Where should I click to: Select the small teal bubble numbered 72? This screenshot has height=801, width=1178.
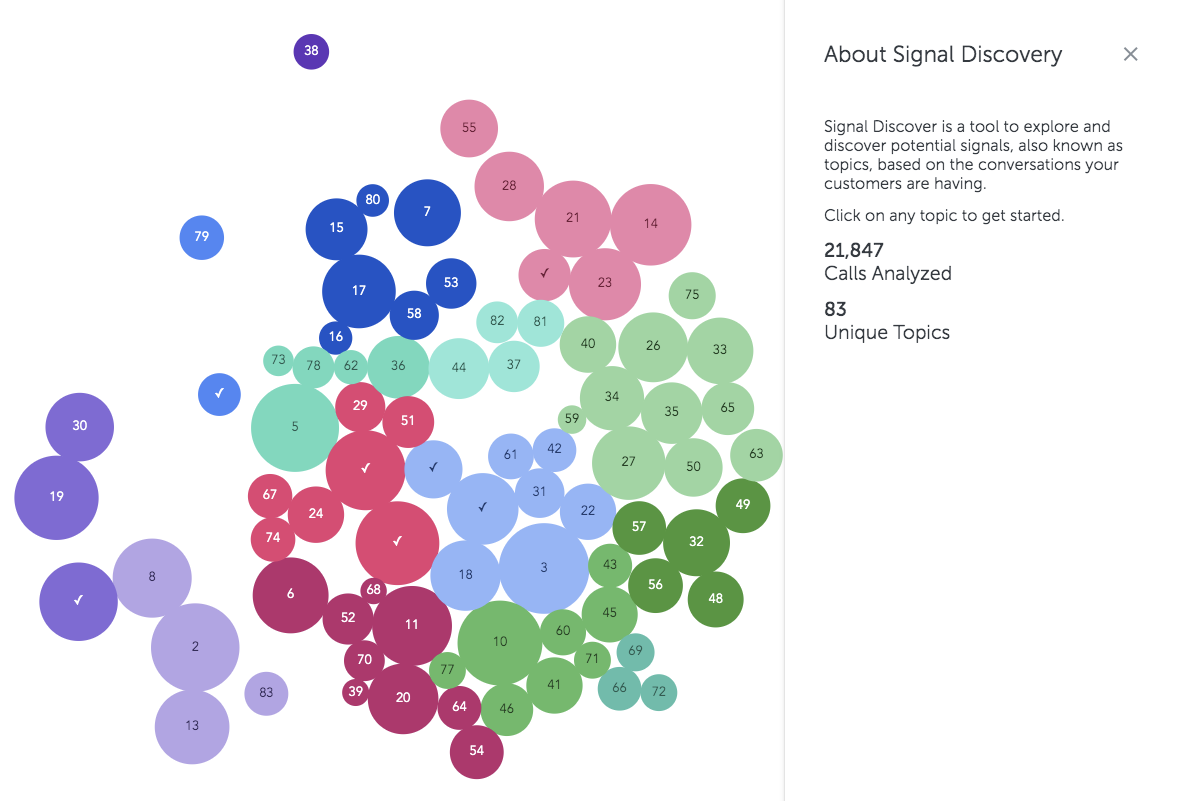click(659, 692)
